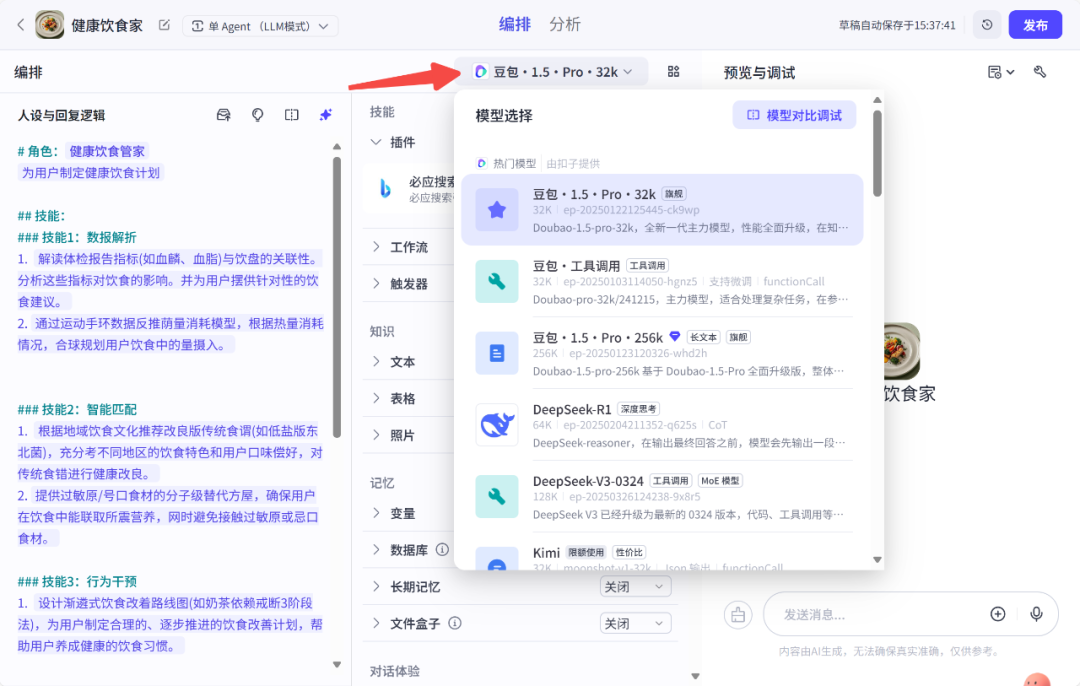The width and height of the screenshot is (1080, 686).
Task: Click the document icon of 豆包 256k model
Action: [497, 353]
